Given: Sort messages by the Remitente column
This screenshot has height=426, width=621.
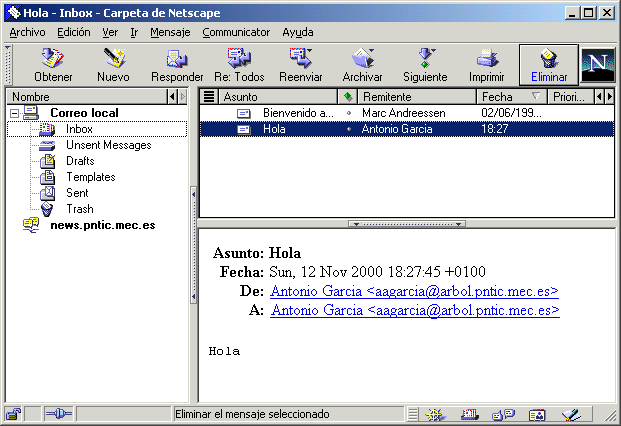Looking at the screenshot, I should [417, 97].
